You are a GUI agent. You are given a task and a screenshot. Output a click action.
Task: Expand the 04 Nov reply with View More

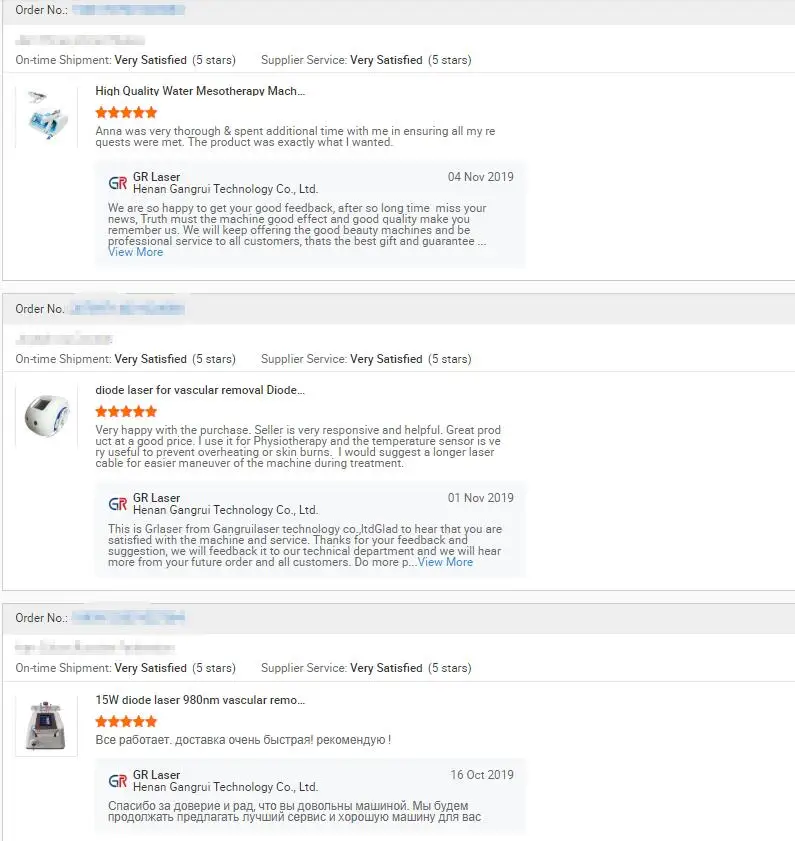point(135,252)
